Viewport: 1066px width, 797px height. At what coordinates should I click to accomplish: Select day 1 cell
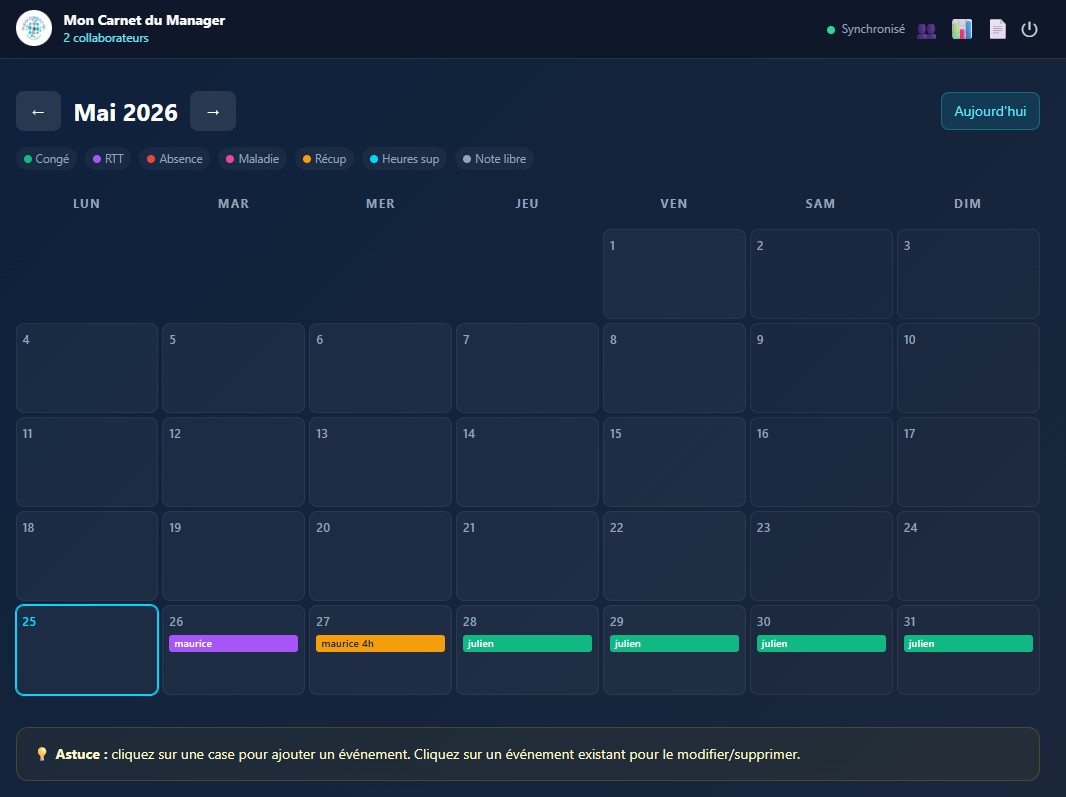(674, 274)
